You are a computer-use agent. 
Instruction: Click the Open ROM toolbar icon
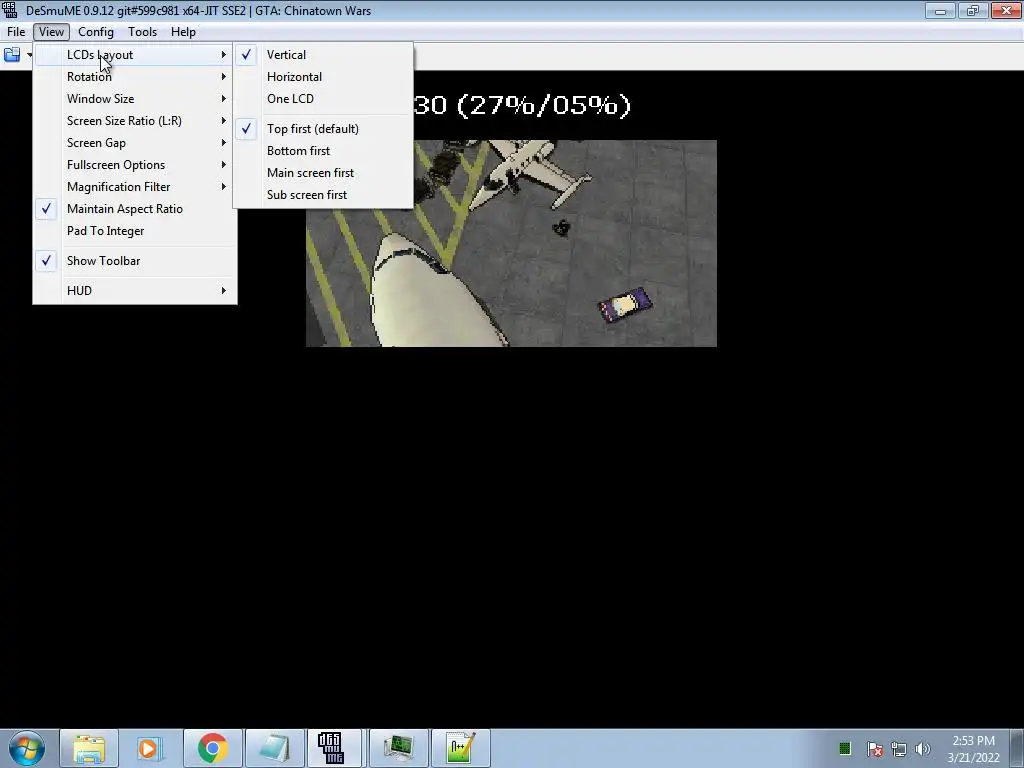(12, 55)
